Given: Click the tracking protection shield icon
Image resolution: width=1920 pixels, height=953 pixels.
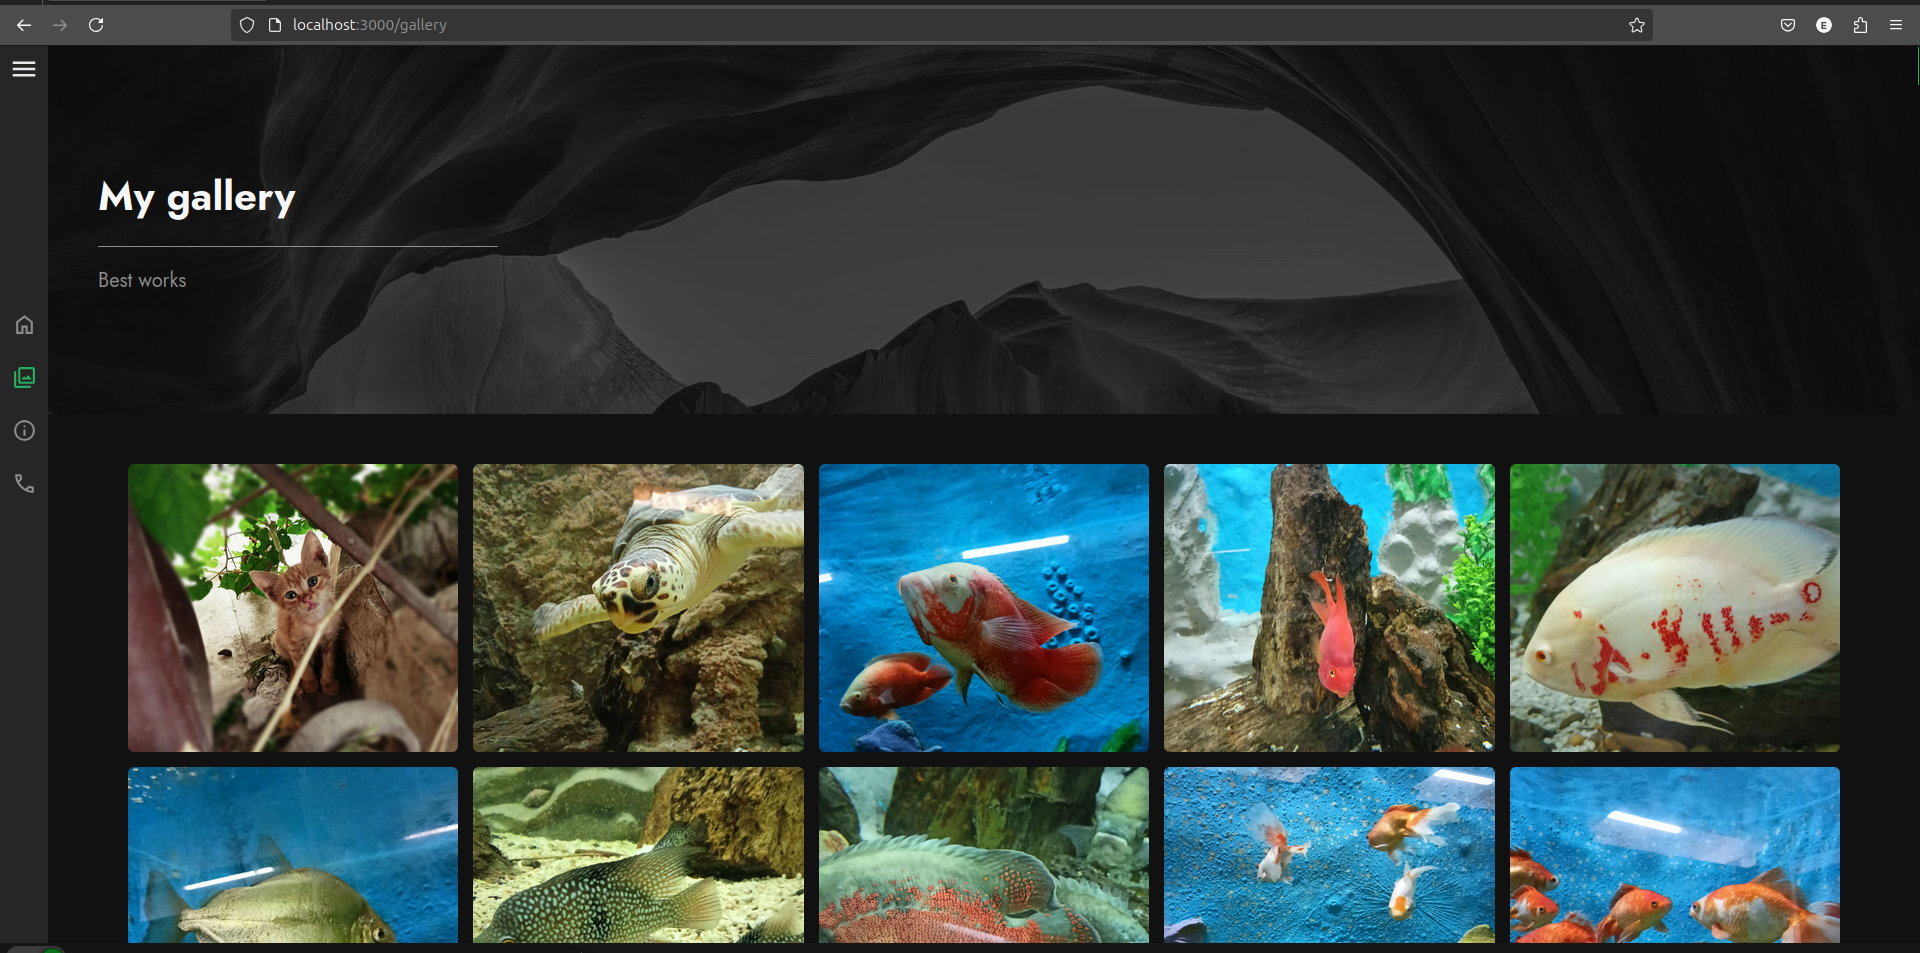Looking at the screenshot, I should coord(246,25).
